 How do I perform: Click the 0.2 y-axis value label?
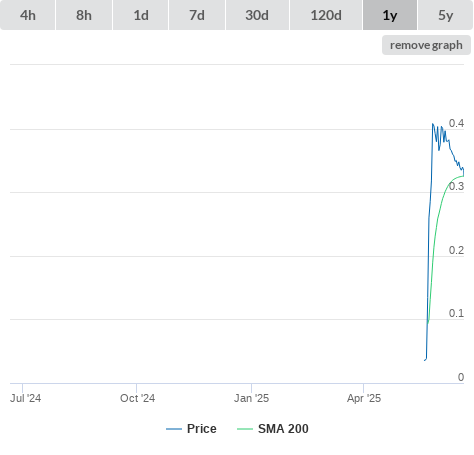(x=456, y=250)
